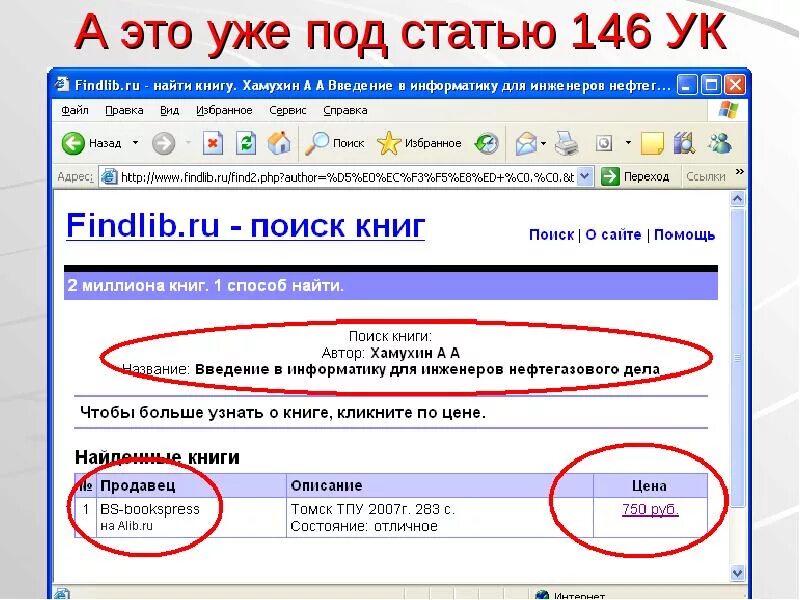
Task: Click the page icon in the title bar
Action: tap(62, 84)
